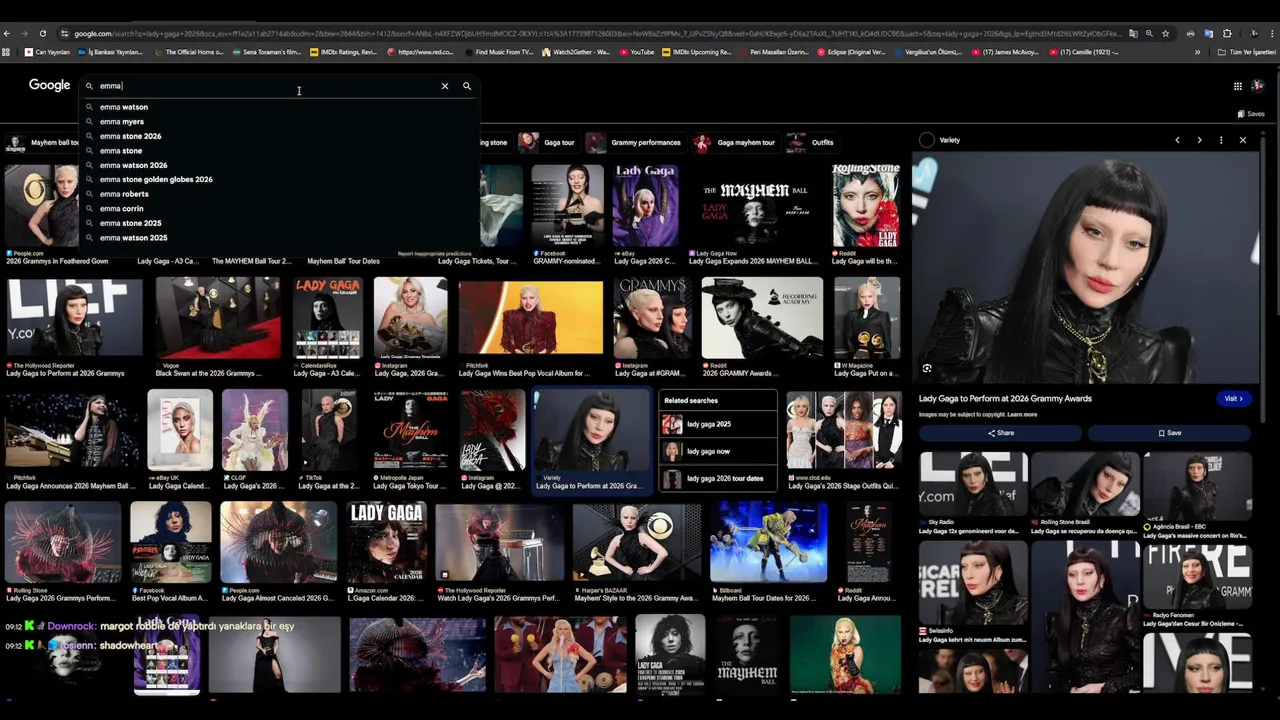1280x720 pixels.
Task: Select the 'emma stone 2026' suggestion
Action: (280, 136)
